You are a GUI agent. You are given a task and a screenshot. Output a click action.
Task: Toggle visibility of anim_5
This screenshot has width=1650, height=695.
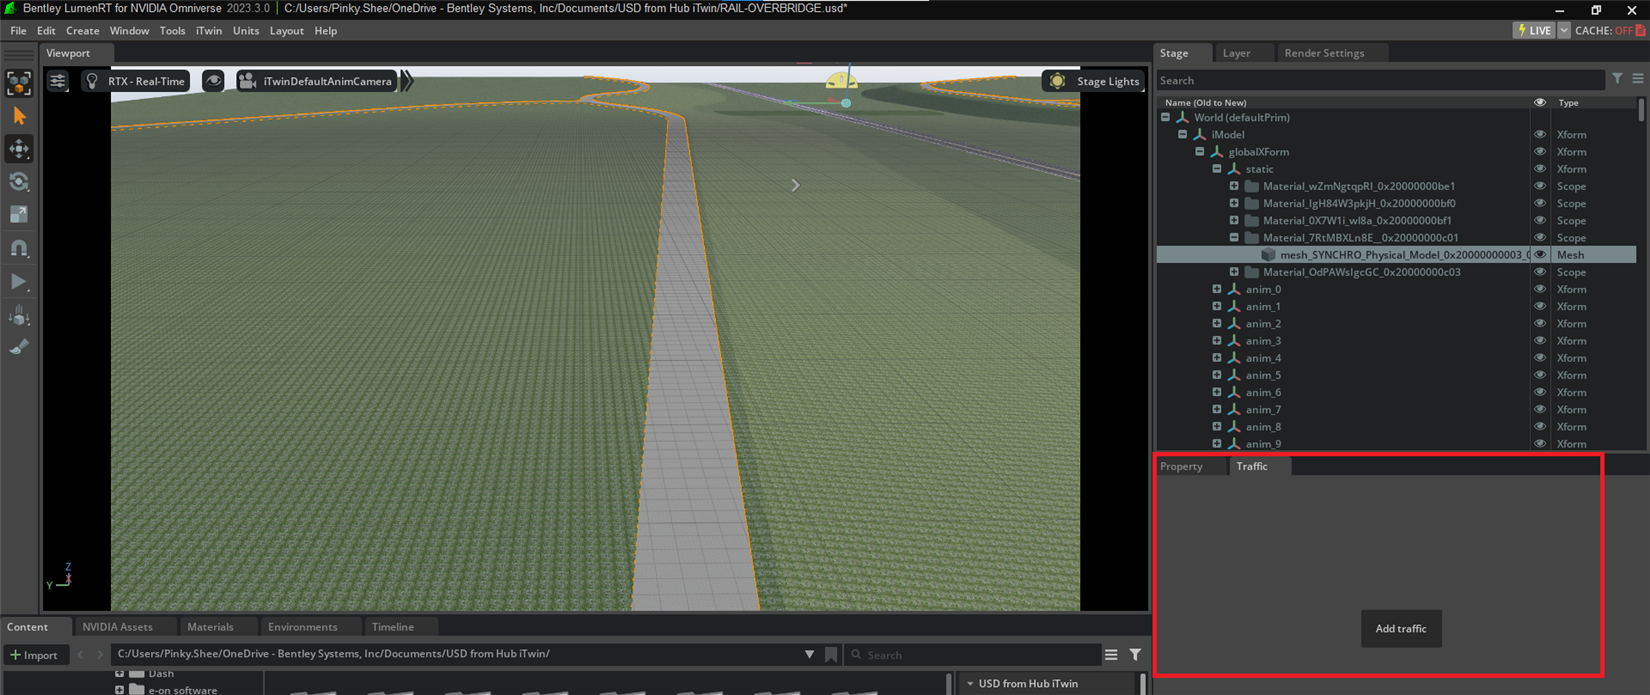pyautogui.click(x=1540, y=375)
